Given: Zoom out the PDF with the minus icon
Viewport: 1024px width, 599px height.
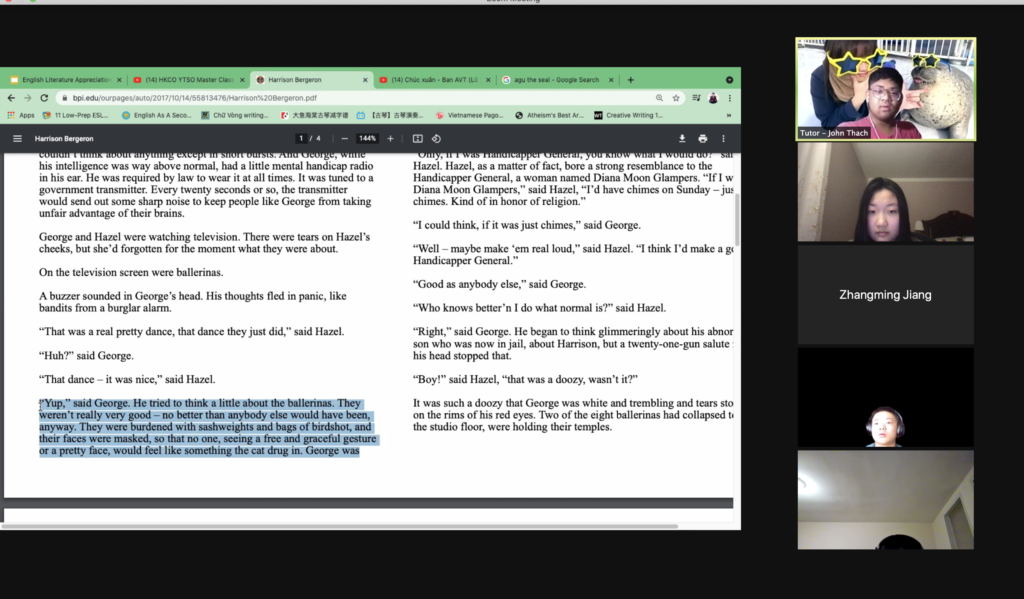Looking at the screenshot, I should pos(344,138).
